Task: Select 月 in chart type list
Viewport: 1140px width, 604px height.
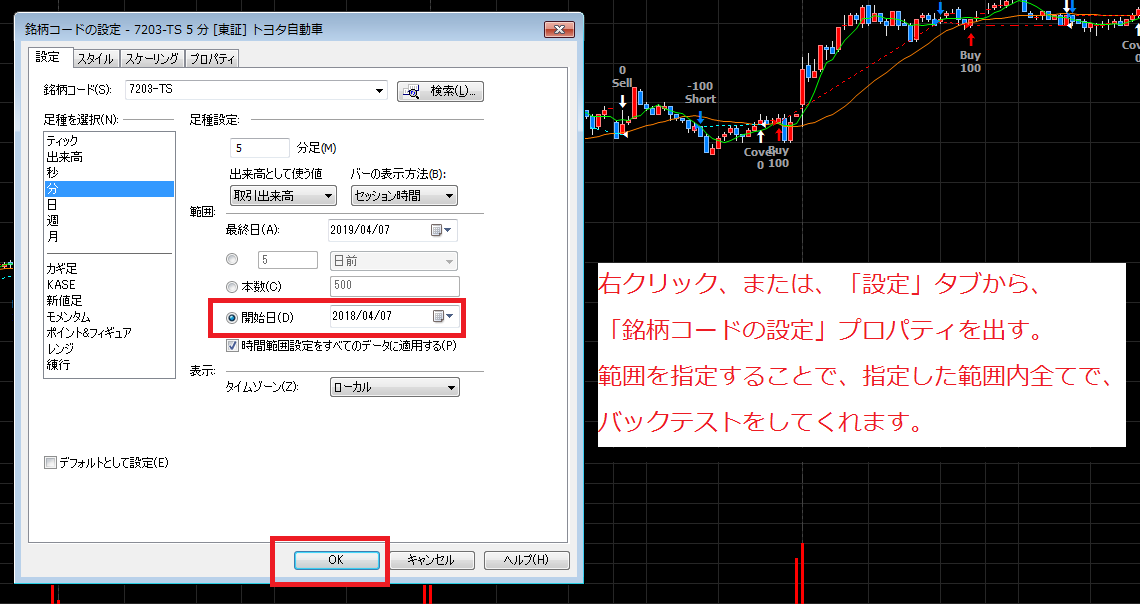Action: click(x=109, y=237)
